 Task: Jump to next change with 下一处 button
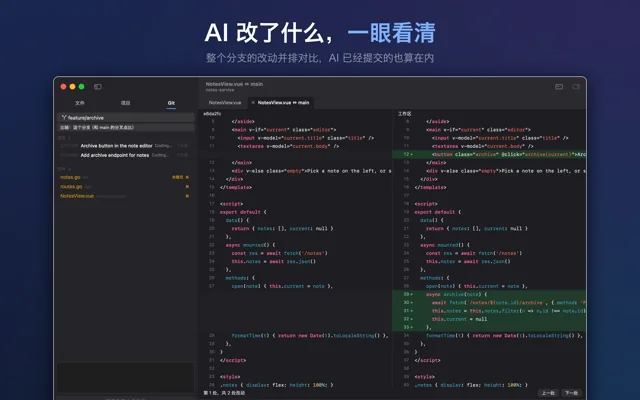click(571, 393)
